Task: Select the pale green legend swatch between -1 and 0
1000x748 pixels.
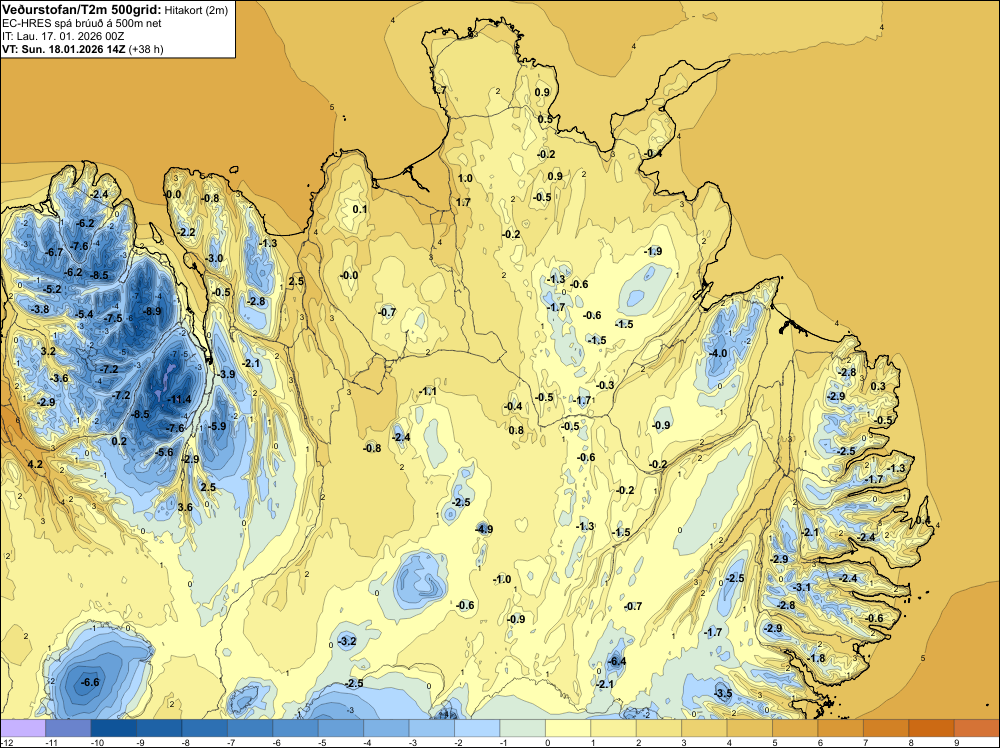Action: 522,728
